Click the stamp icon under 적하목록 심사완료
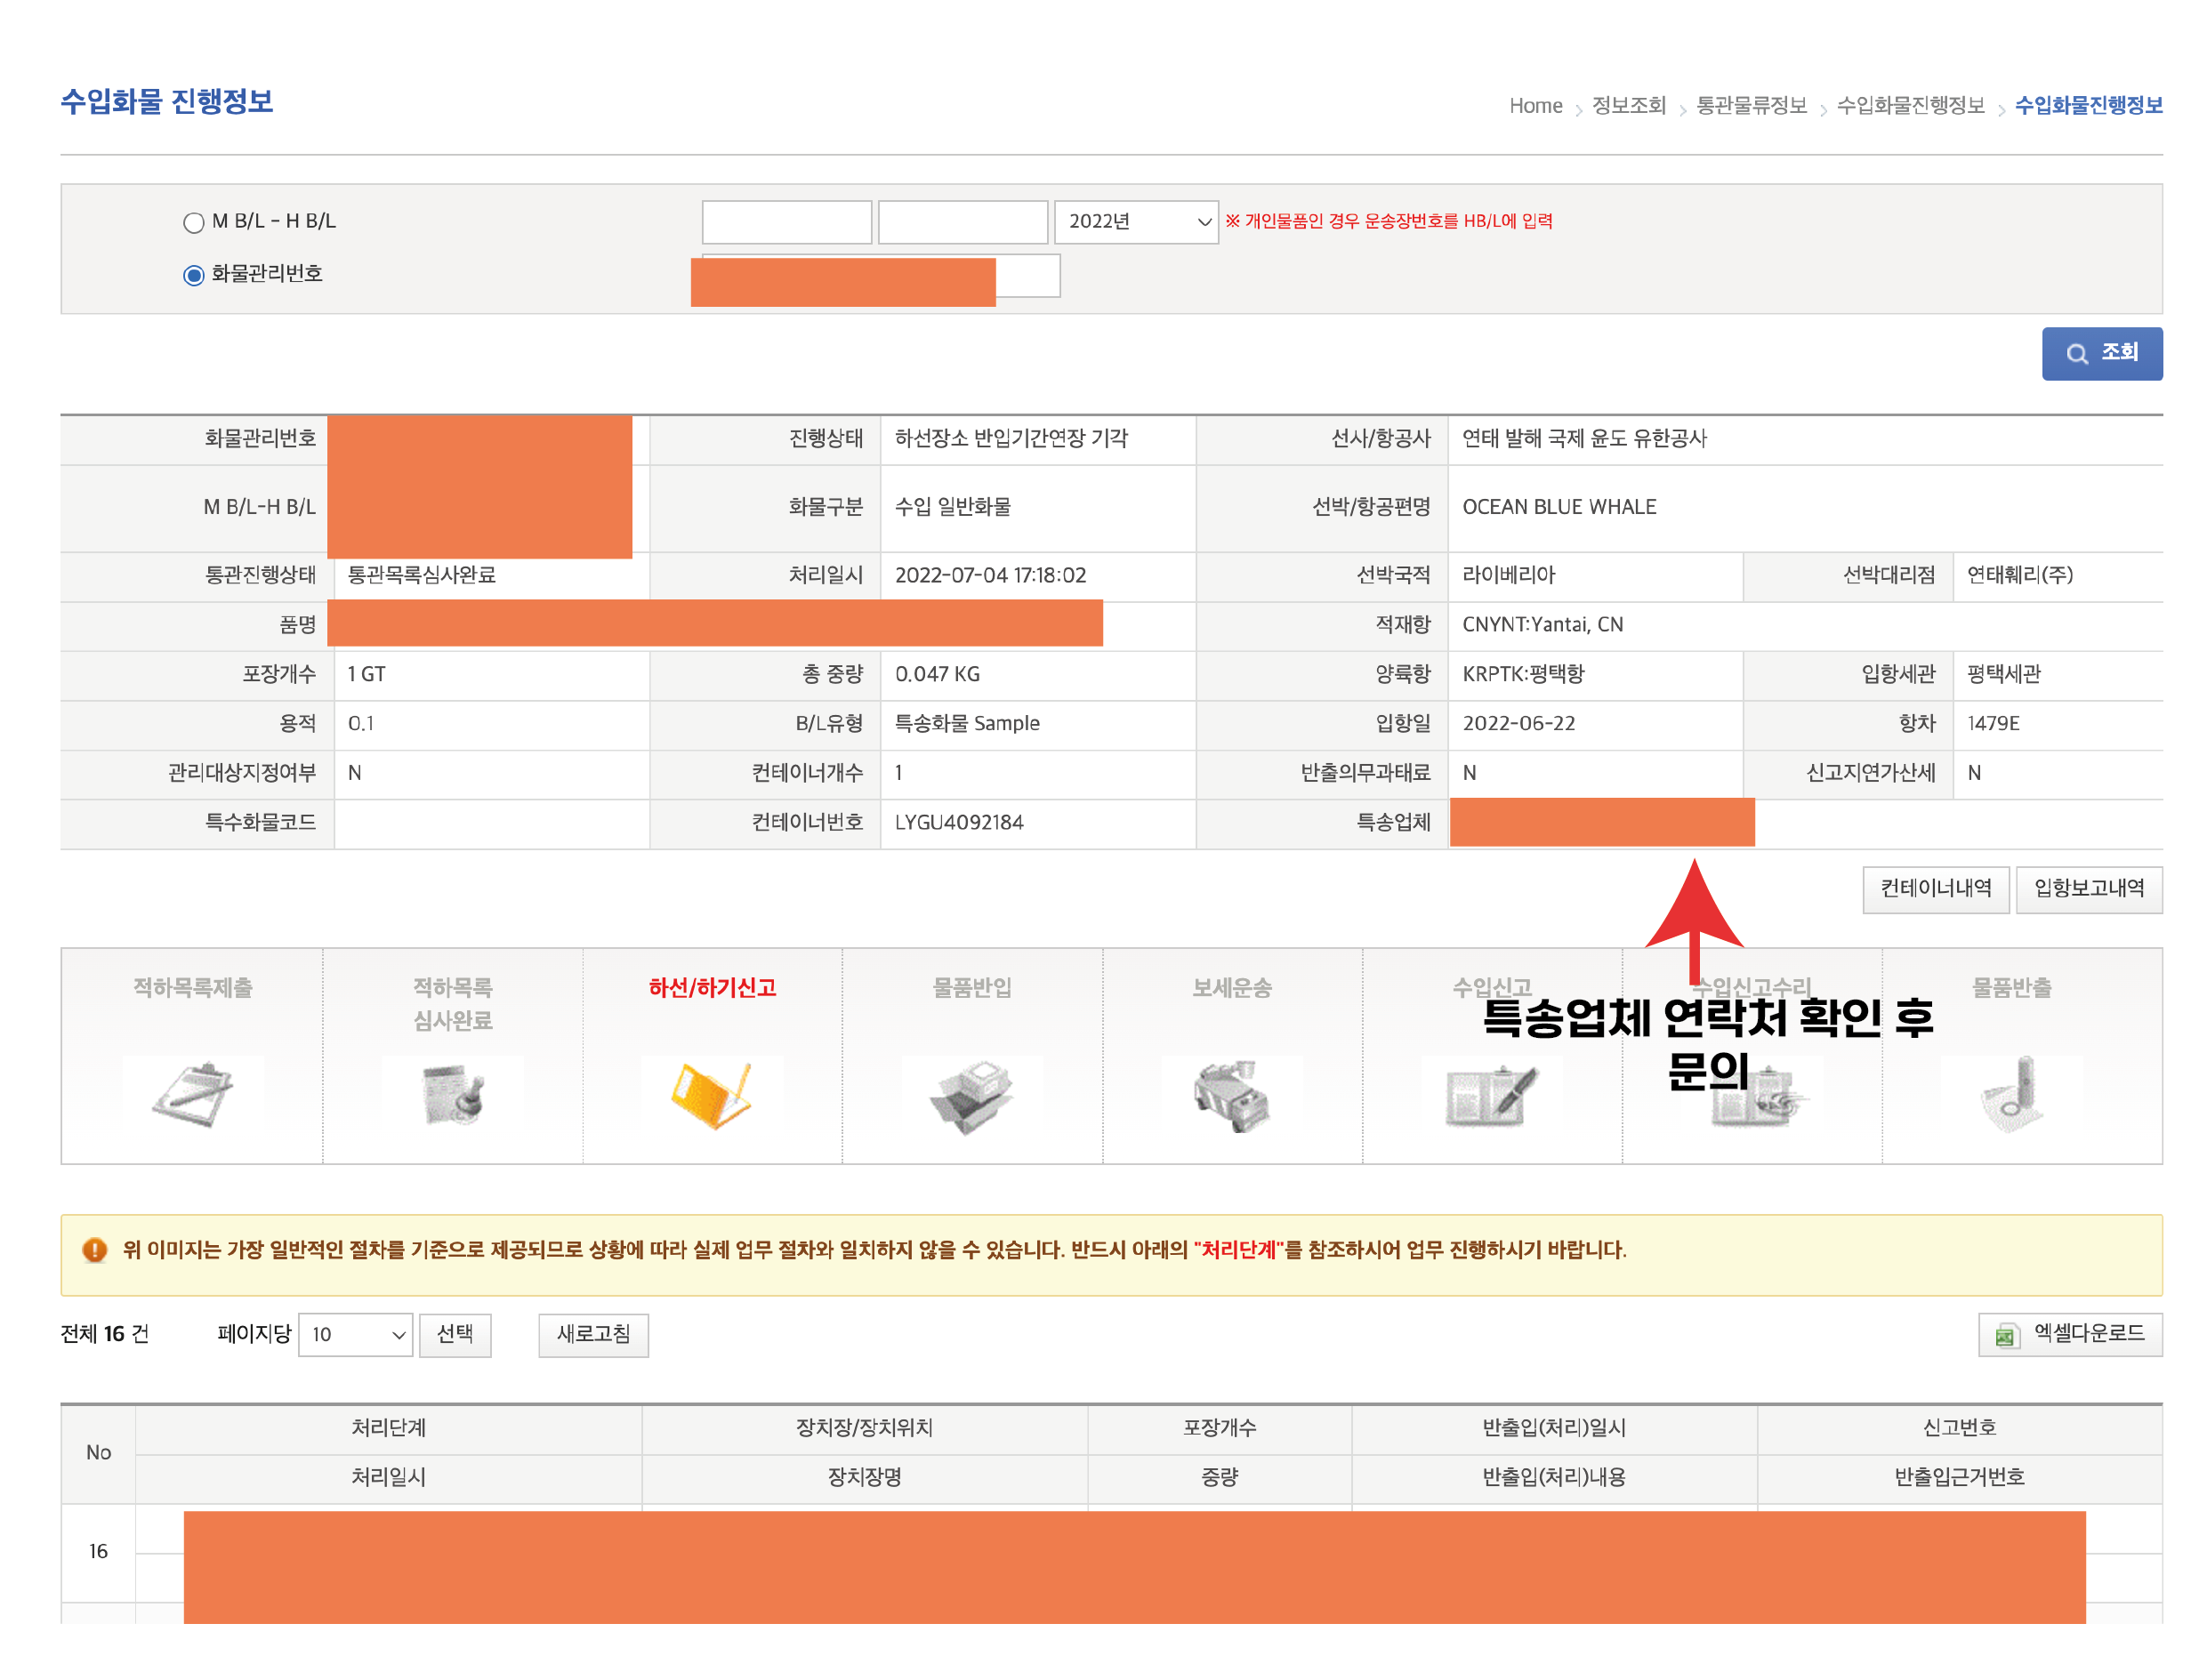The height and width of the screenshot is (1680, 2207). coord(452,1095)
